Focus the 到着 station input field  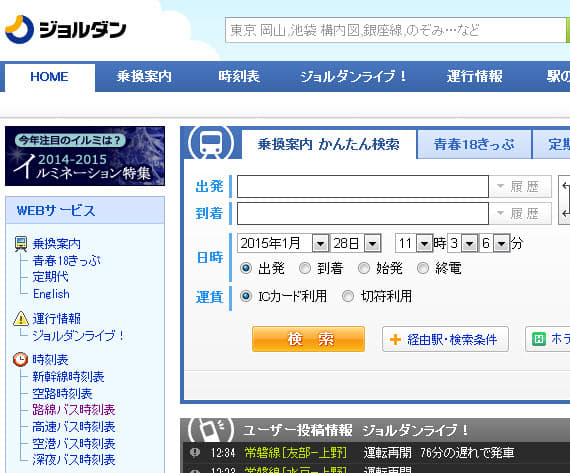tap(362, 213)
